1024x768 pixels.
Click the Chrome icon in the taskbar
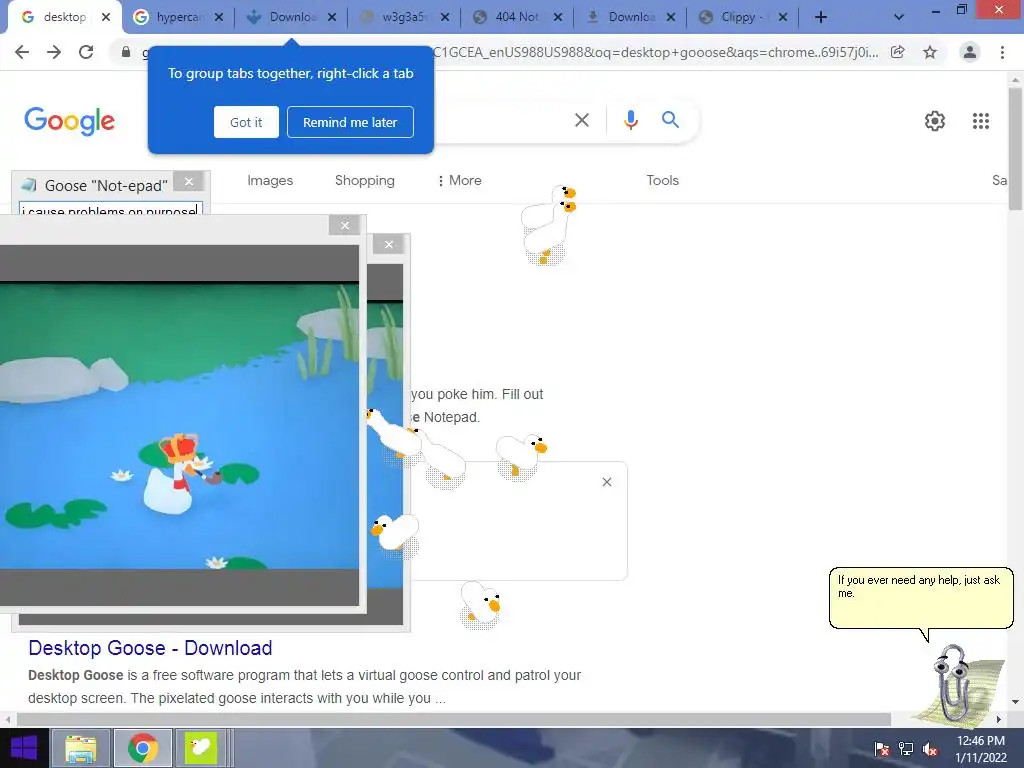(143, 748)
